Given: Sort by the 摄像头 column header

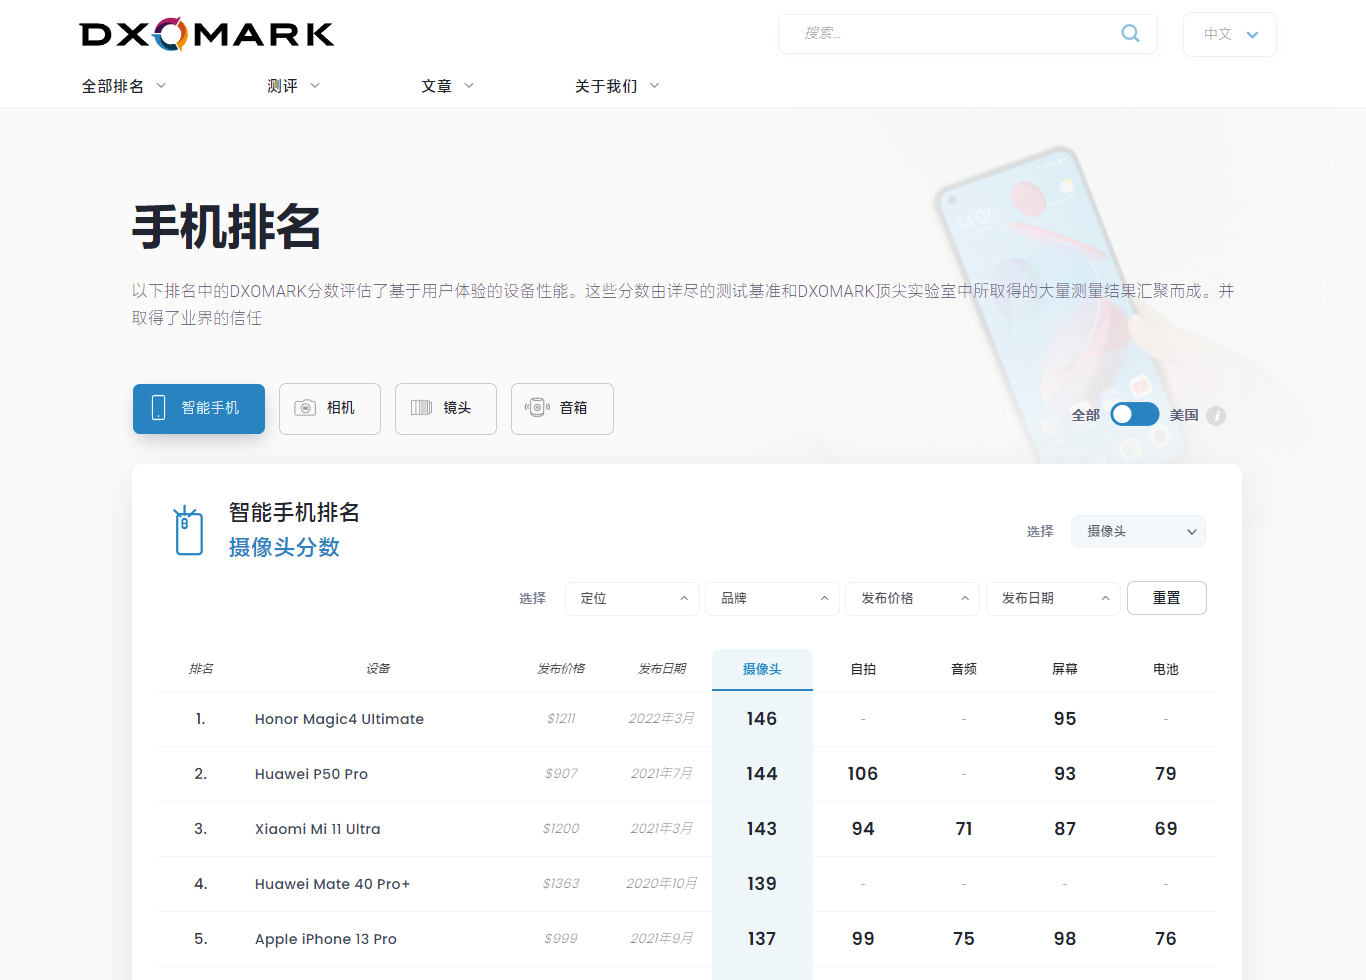Looking at the screenshot, I should coord(762,669).
